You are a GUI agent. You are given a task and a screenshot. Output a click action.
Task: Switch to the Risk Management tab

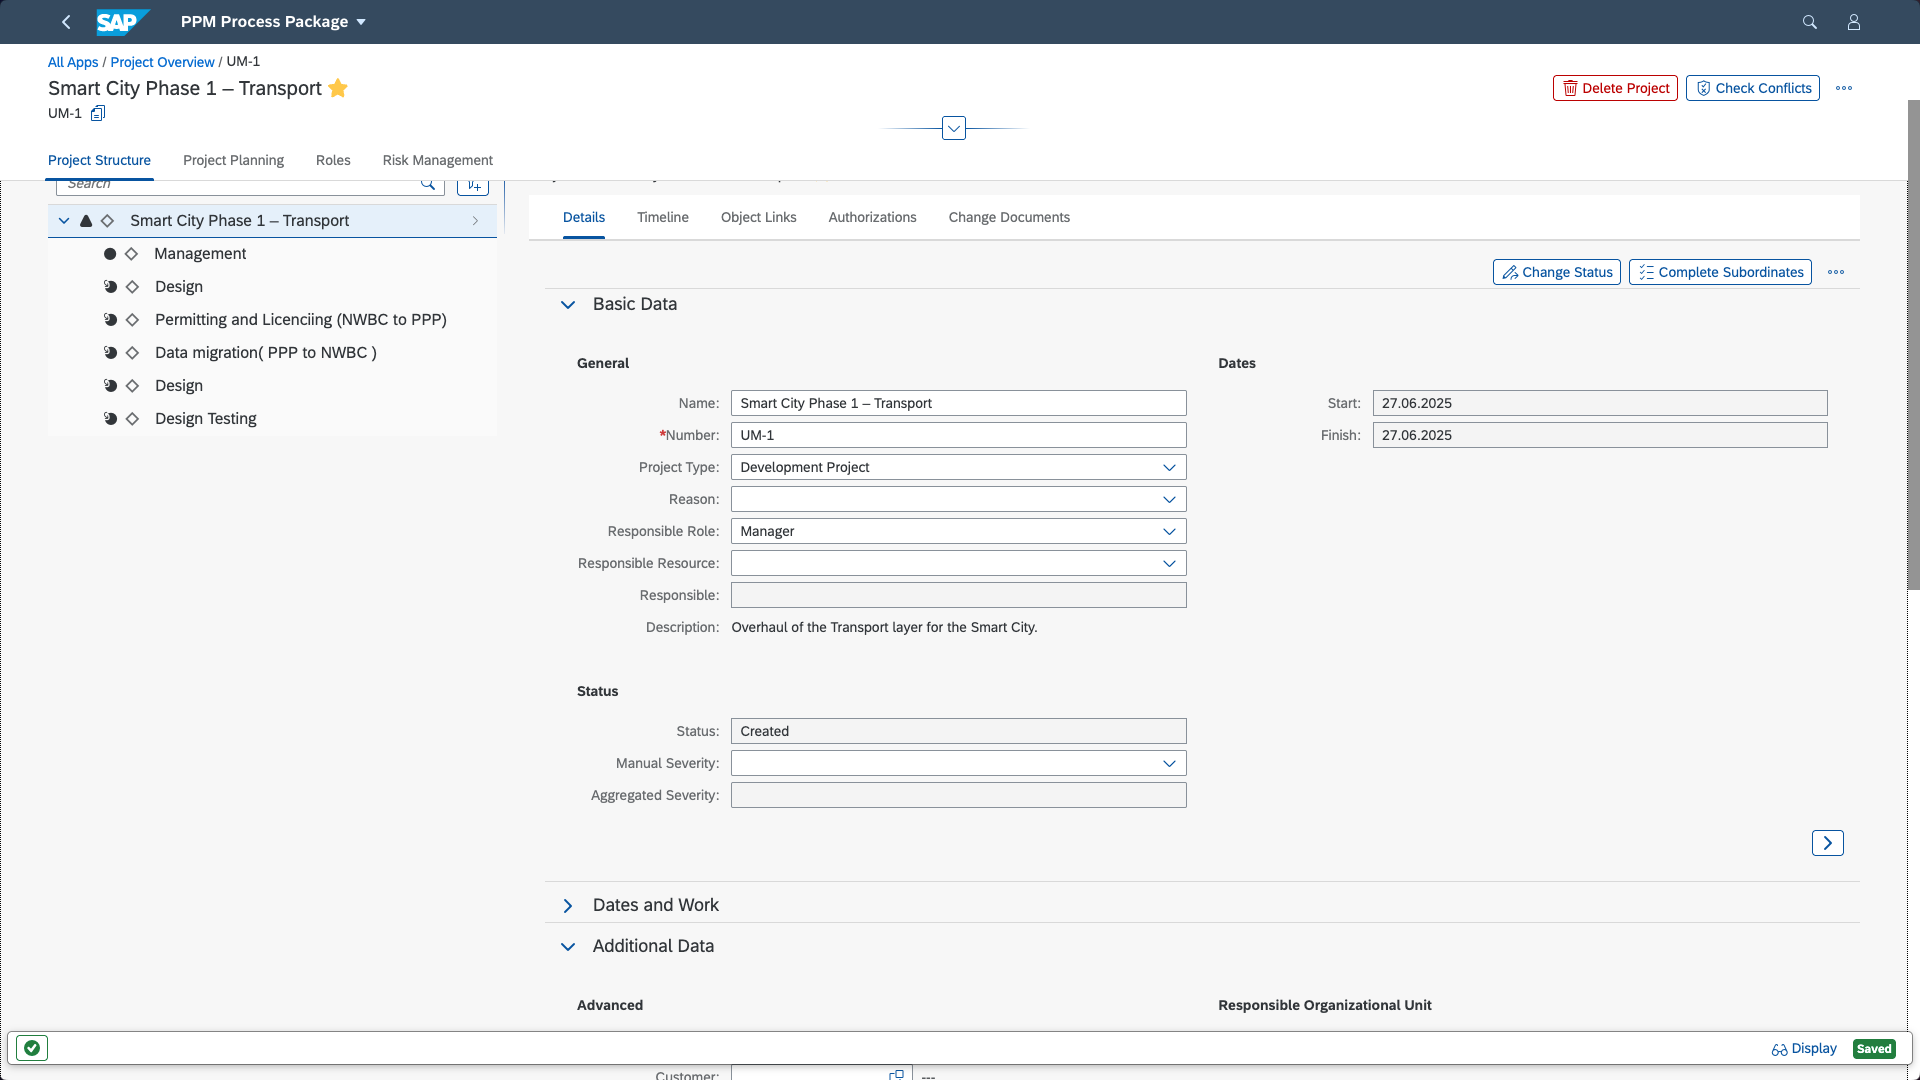click(x=437, y=160)
